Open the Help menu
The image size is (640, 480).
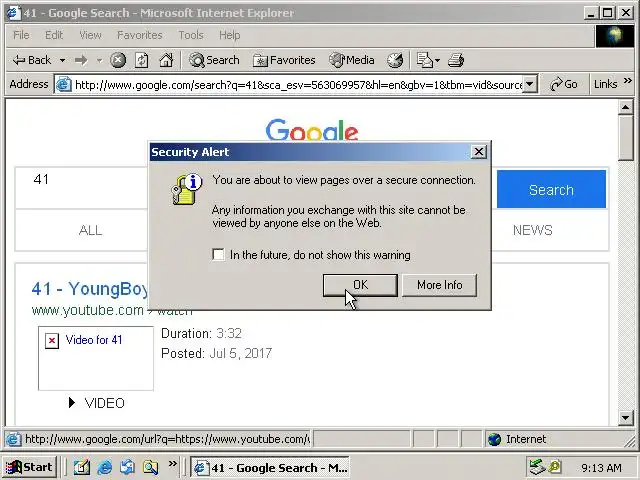tap(229, 35)
